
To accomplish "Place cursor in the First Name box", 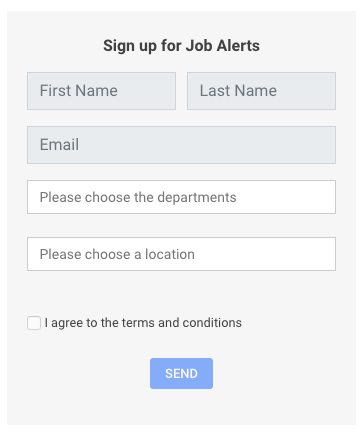I will pos(101,91).
